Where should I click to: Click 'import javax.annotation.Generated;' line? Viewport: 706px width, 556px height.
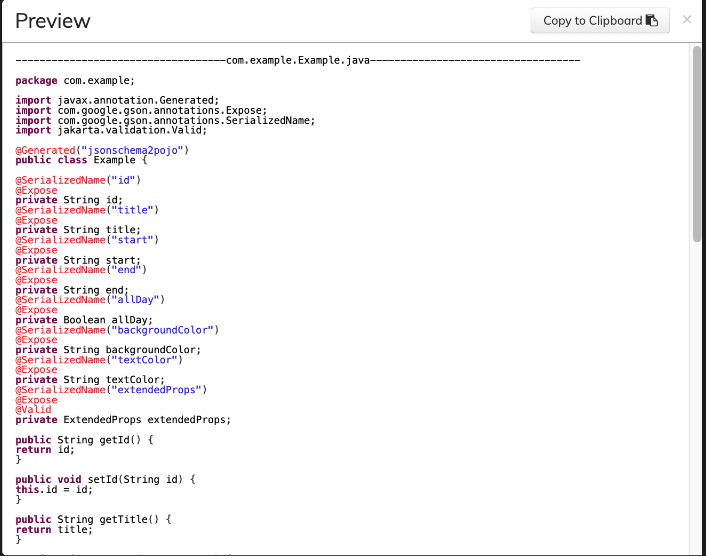[x=117, y=100]
